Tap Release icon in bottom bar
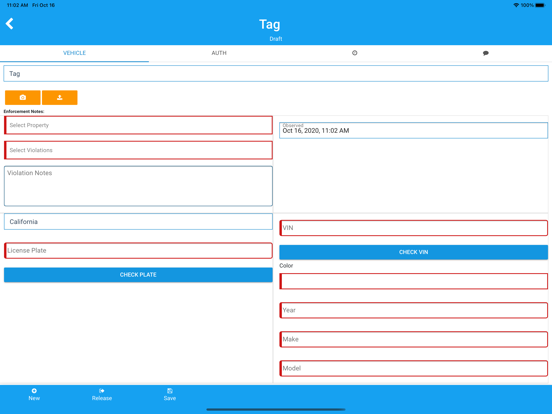 click(x=102, y=394)
